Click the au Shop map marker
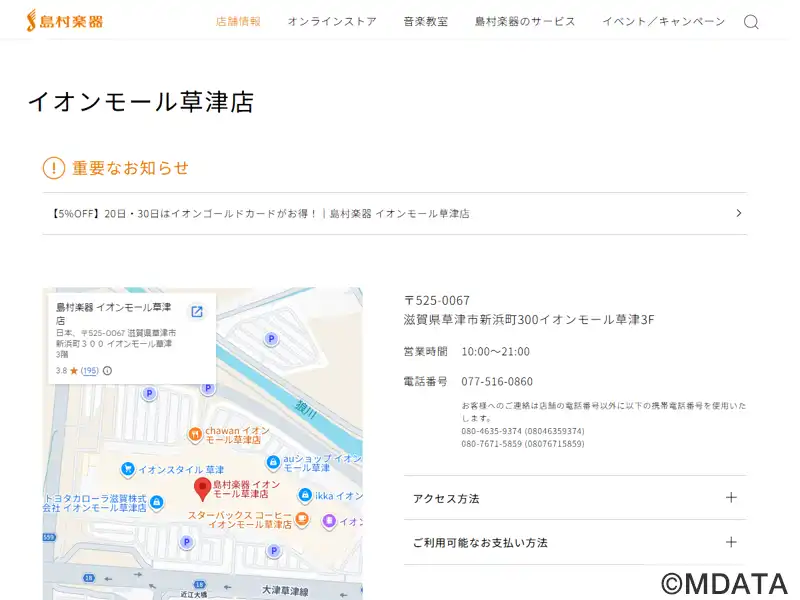The height and width of the screenshot is (600, 800). click(x=273, y=462)
